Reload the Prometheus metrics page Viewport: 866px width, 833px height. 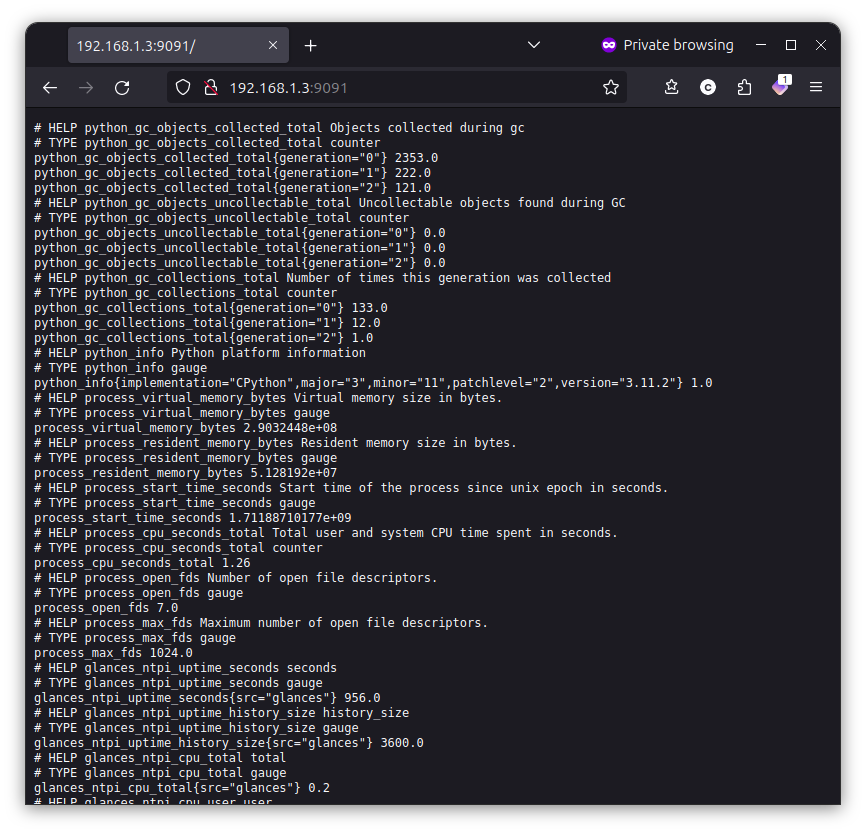pyautogui.click(x=122, y=87)
